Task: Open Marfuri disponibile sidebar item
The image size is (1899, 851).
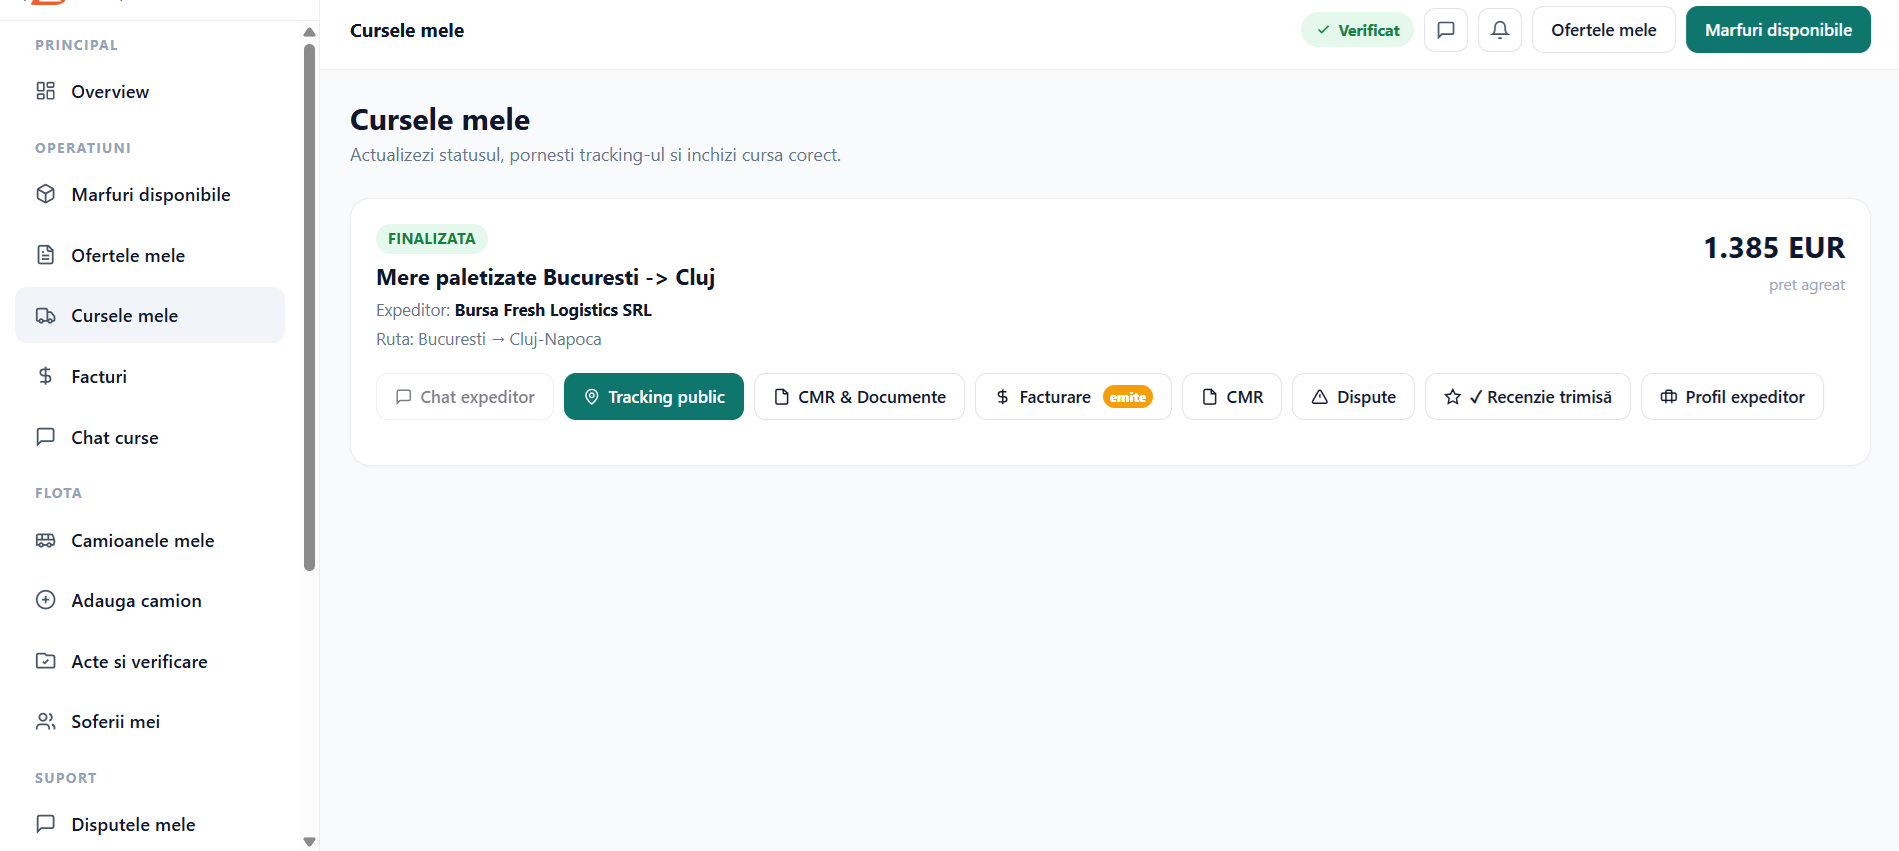Action: (150, 194)
